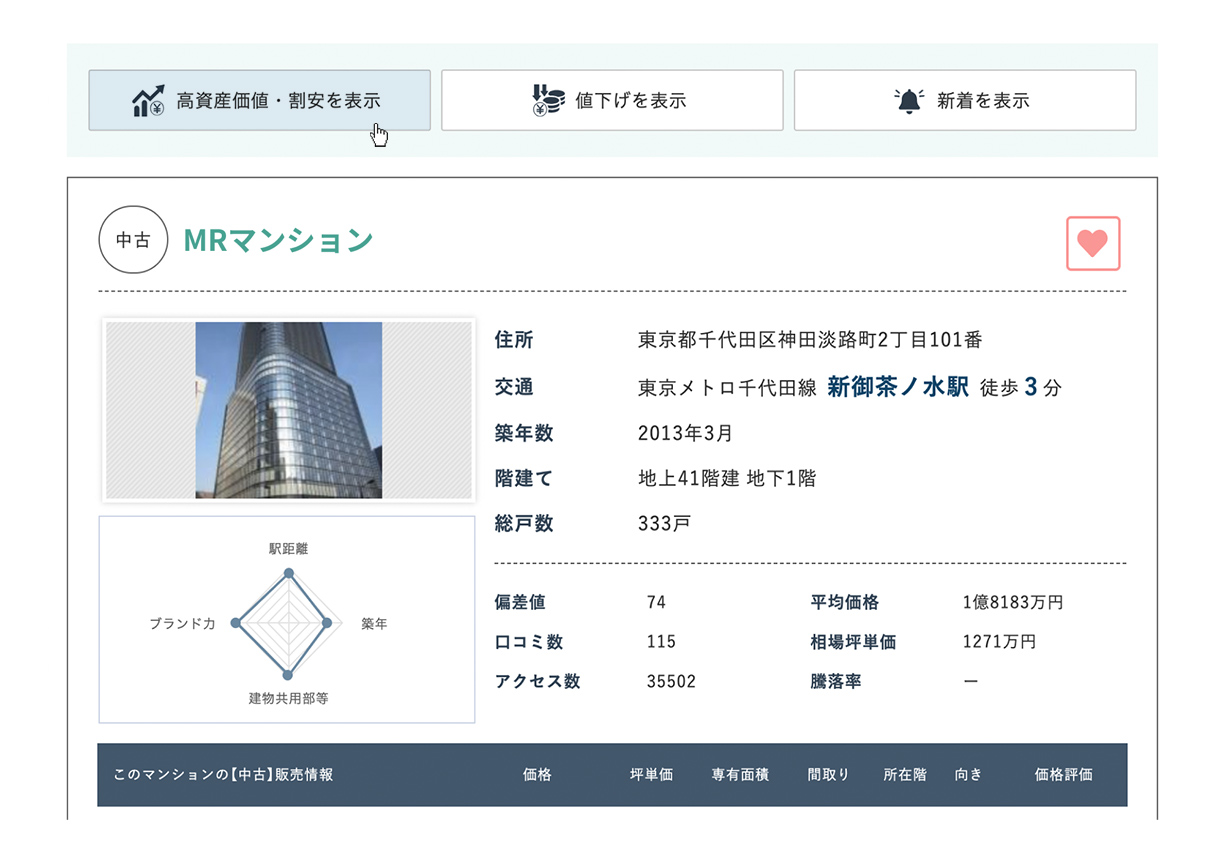Click the 地上41階建 地下1階 value
The image size is (1225, 856).
[727, 478]
